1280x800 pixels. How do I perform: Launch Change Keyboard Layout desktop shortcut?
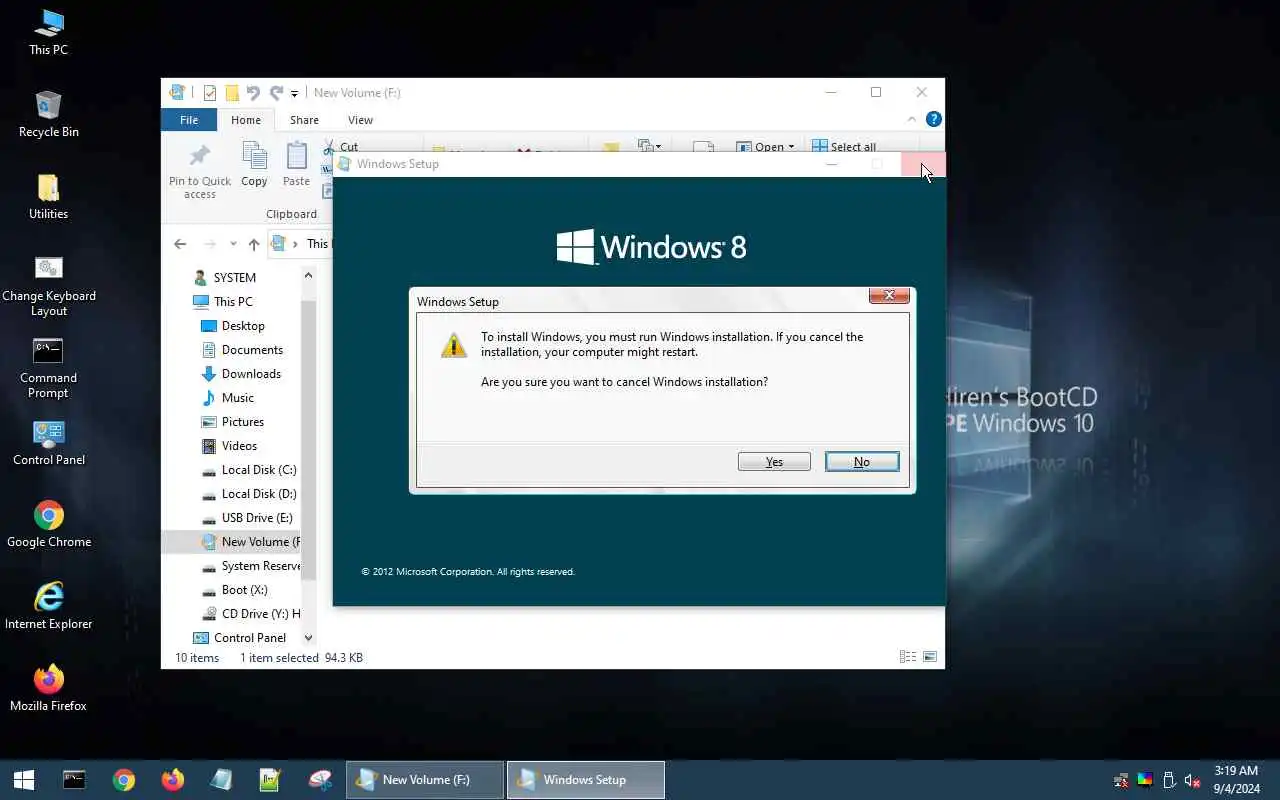pyautogui.click(x=48, y=286)
